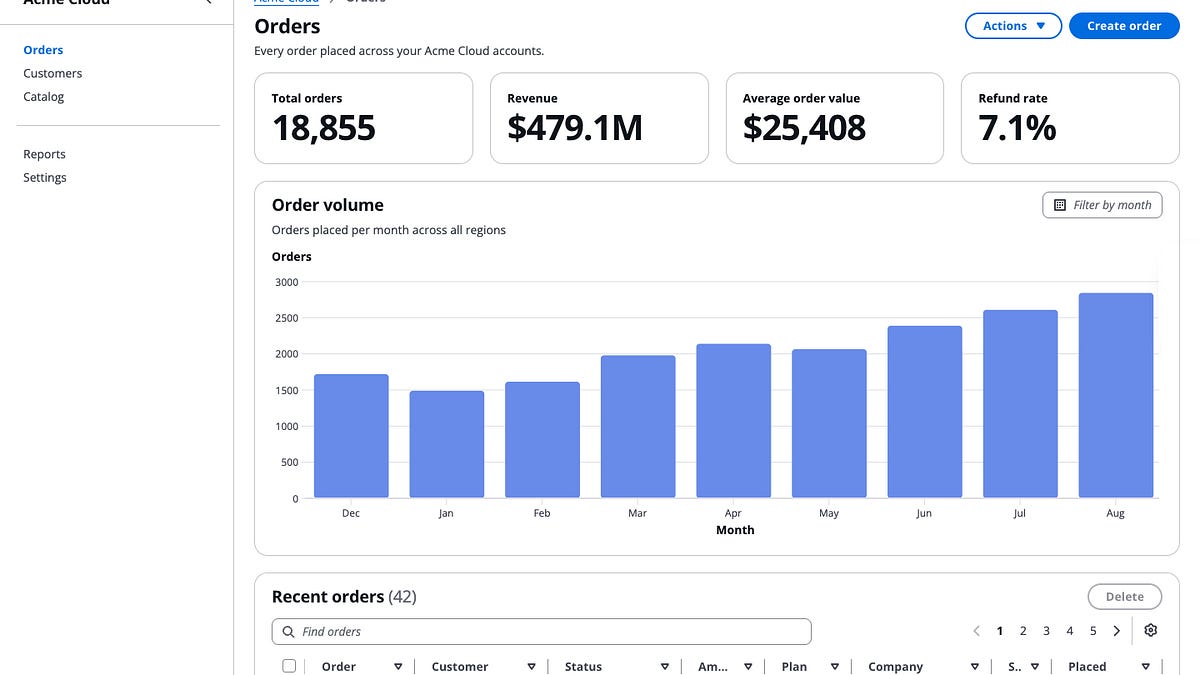Click the Orders page title

(x=288, y=26)
